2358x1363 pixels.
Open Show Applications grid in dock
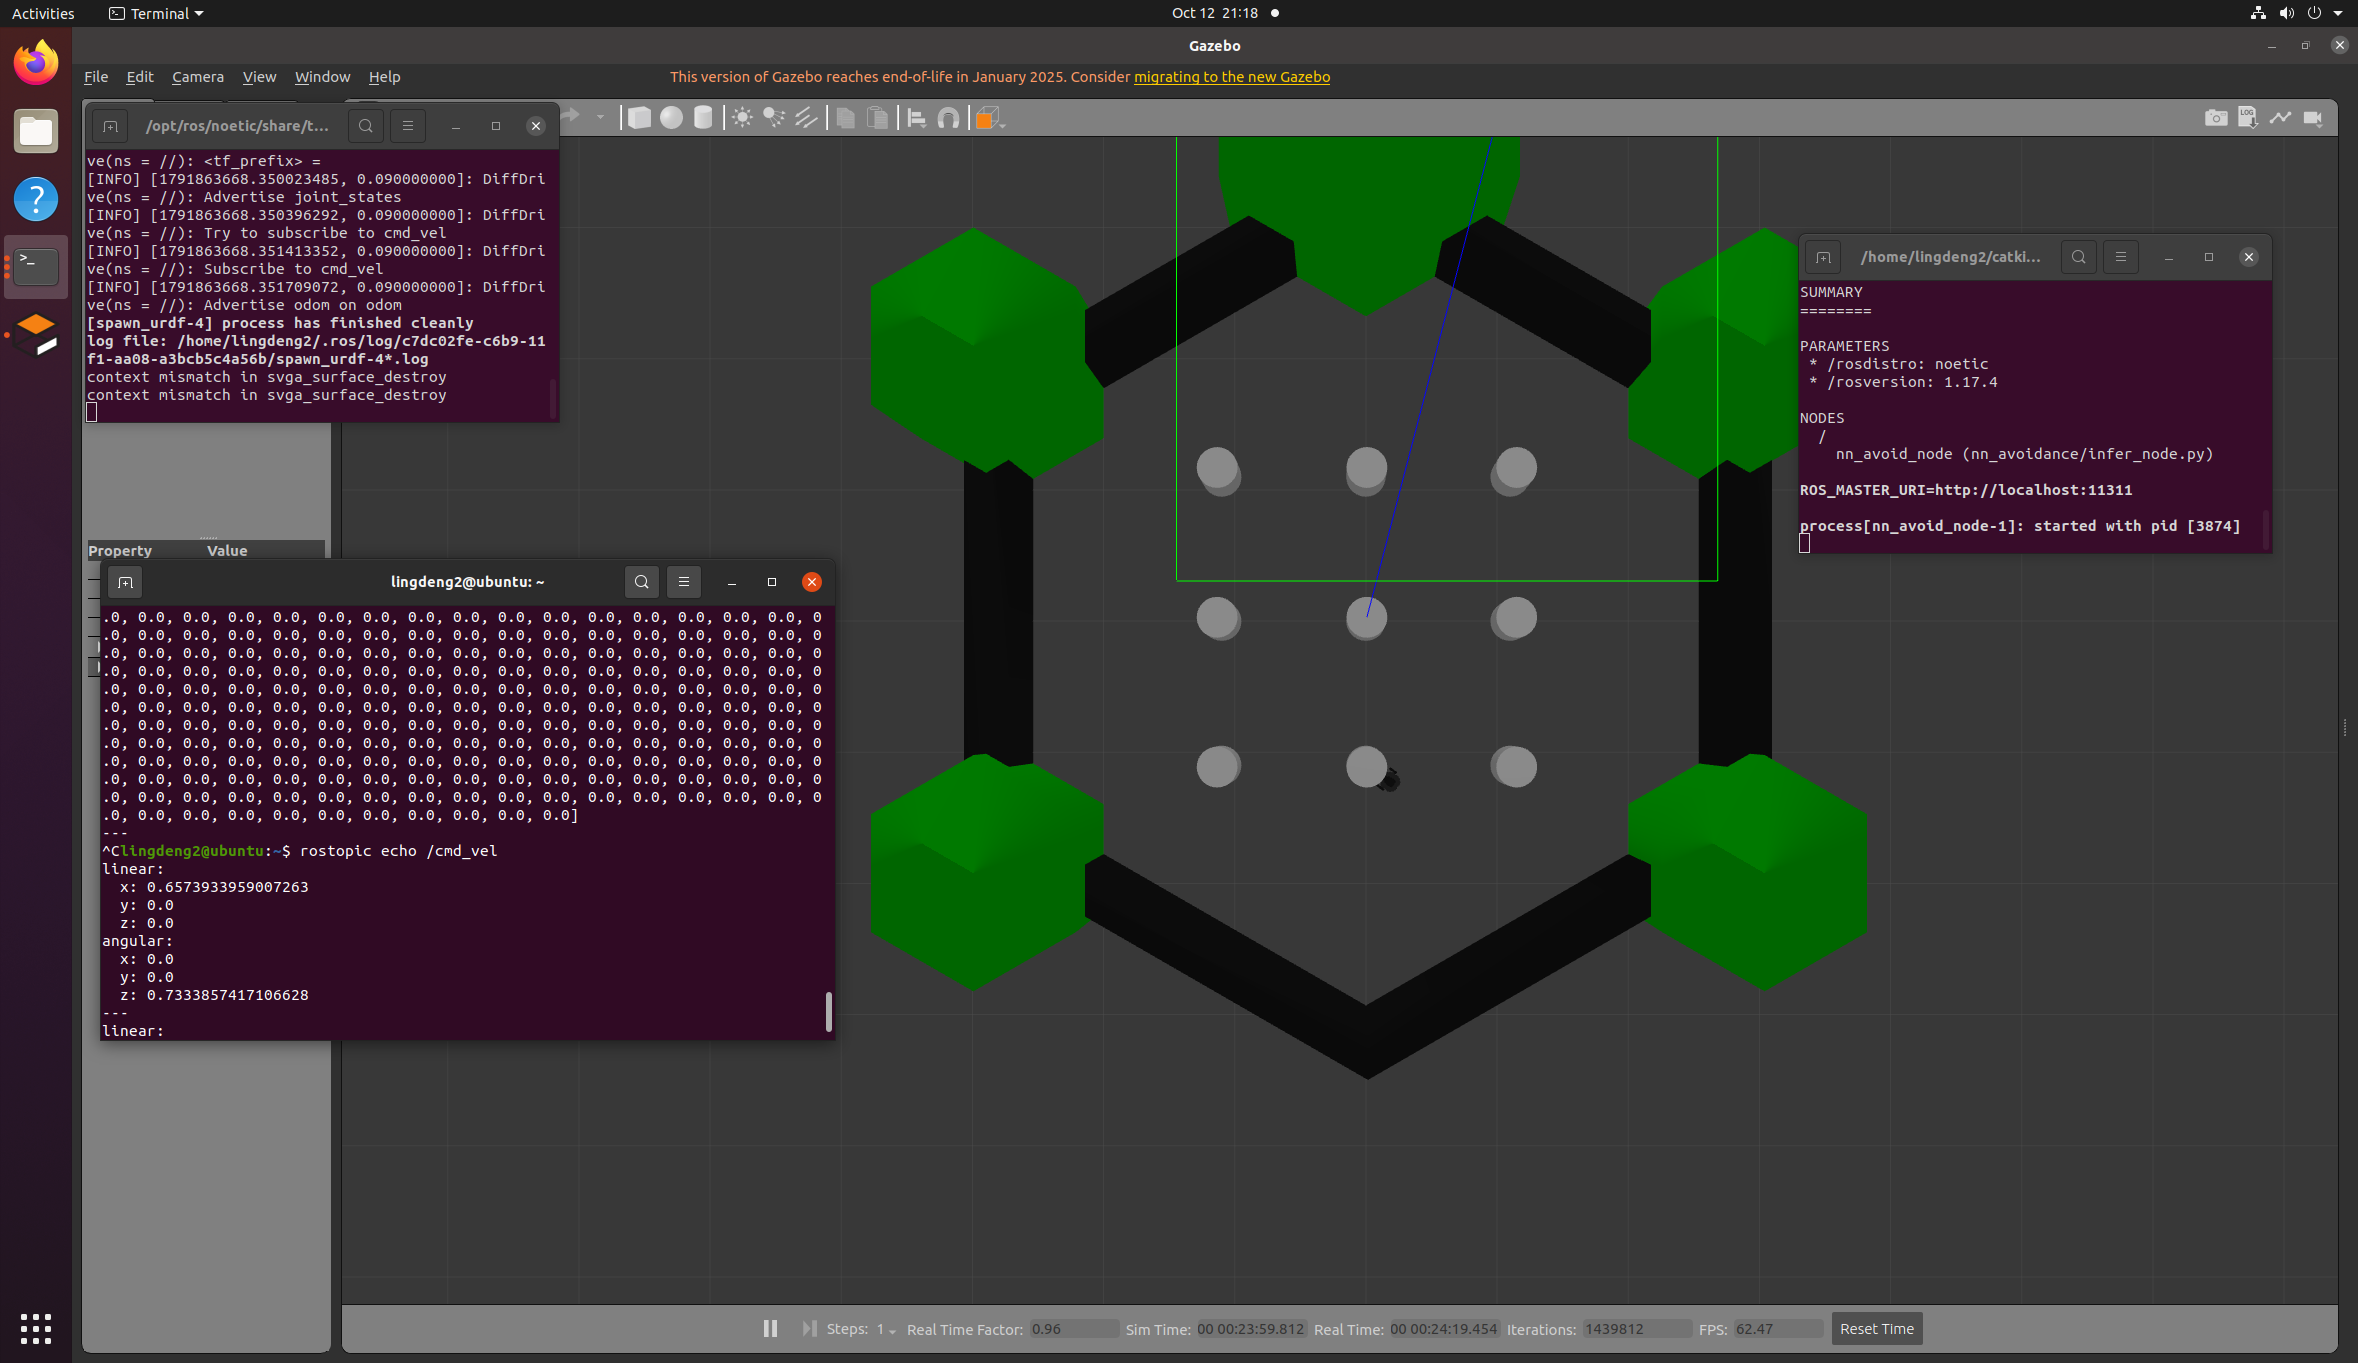click(x=36, y=1328)
